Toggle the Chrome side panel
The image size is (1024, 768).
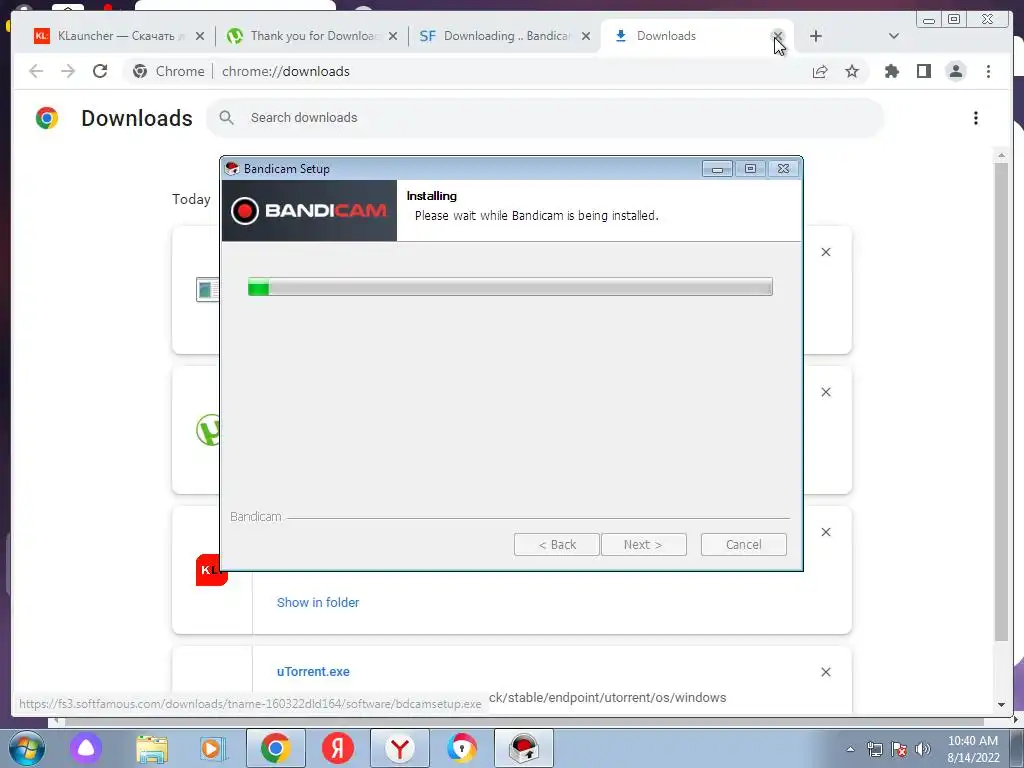click(x=923, y=71)
